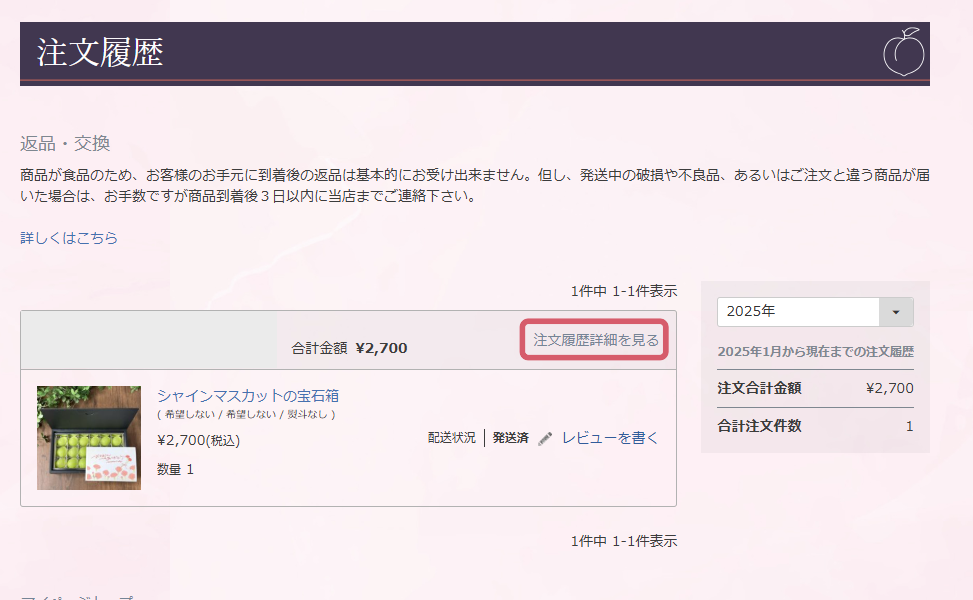Click the 合計注文件数 order count row

coord(759,426)
